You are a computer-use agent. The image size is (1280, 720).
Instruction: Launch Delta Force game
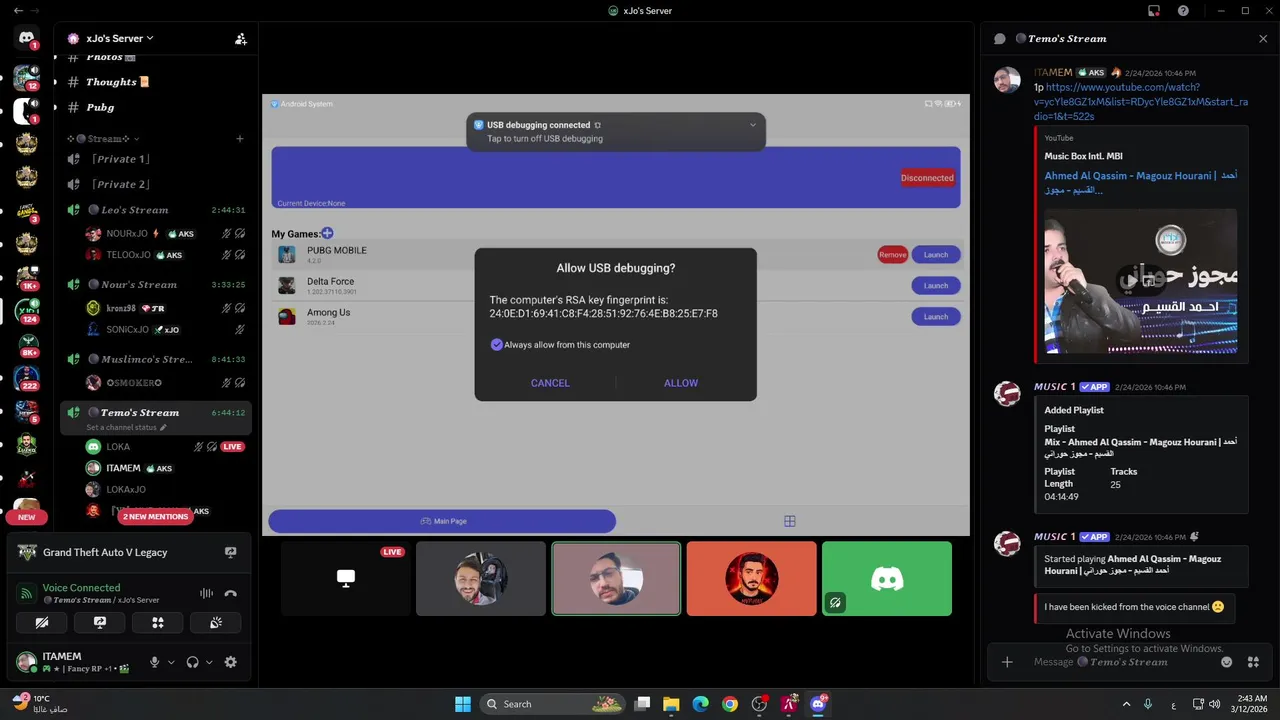click(936, 286)
